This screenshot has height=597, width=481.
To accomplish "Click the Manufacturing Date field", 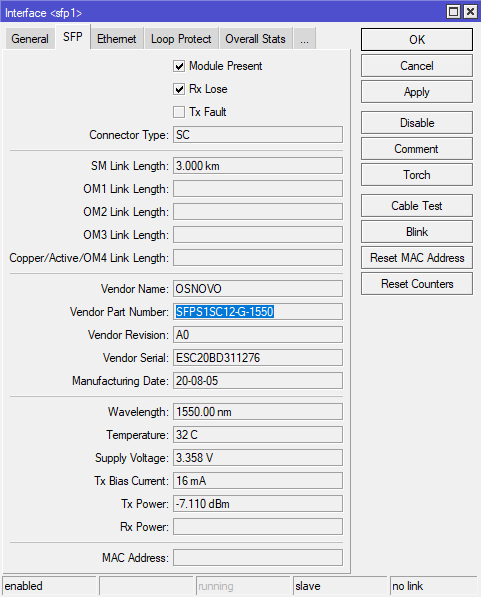I will (x=258, y=381).
